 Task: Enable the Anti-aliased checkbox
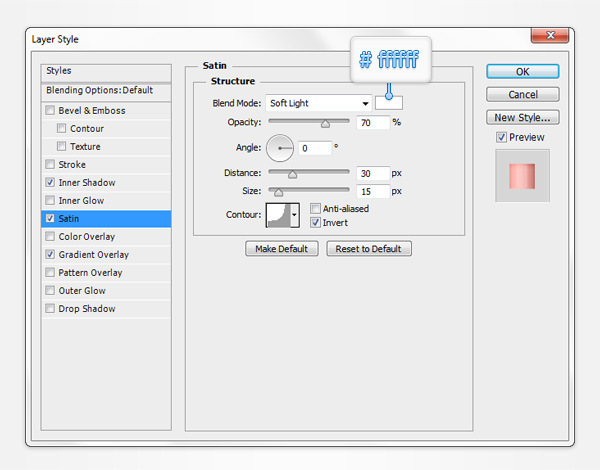pyautogui.click(x=316, y=208)
